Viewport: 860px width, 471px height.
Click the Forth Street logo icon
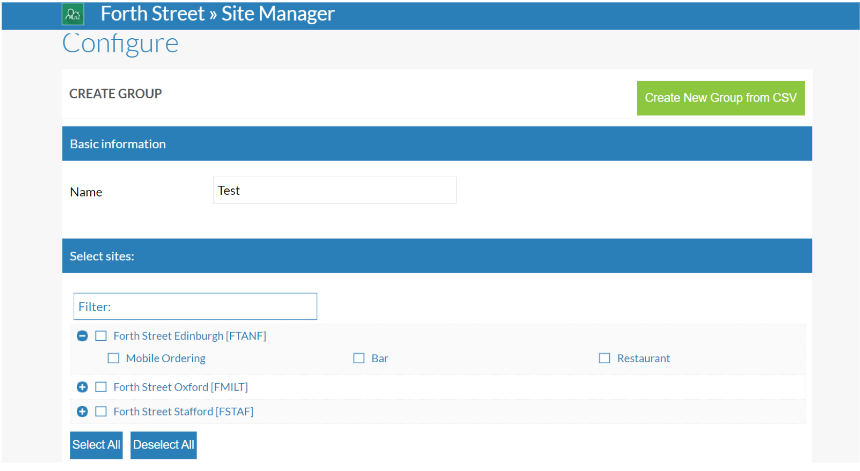(73, 15)
